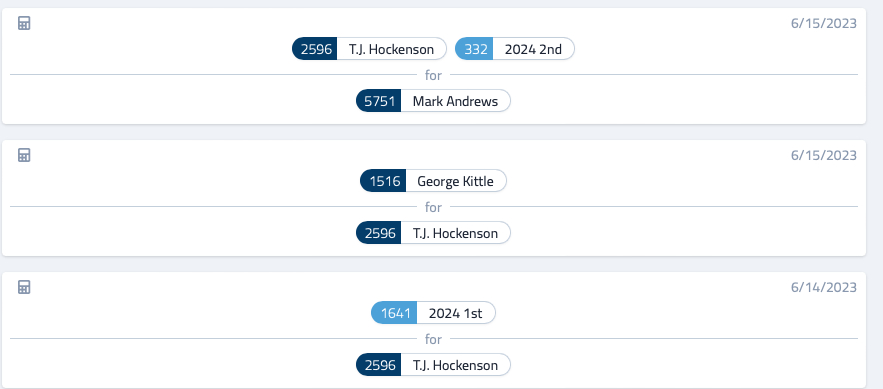The image size is (883, 389).
Task: Click 2596 badge in the first trade card
Action: (x=315, y=49)
